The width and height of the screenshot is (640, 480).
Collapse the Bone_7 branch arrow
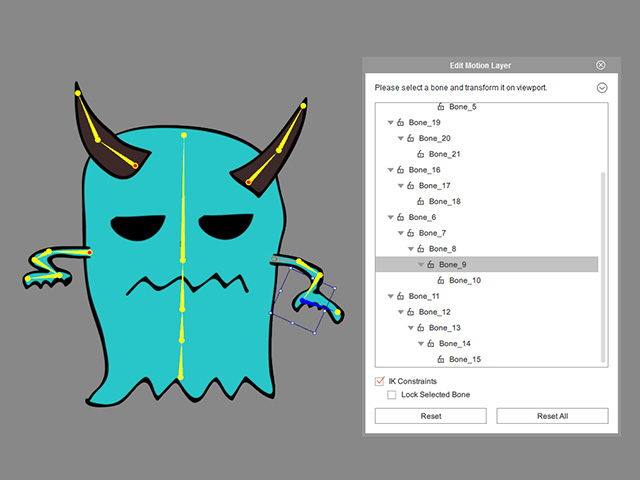pyautogui.click(x=401, y=233)
